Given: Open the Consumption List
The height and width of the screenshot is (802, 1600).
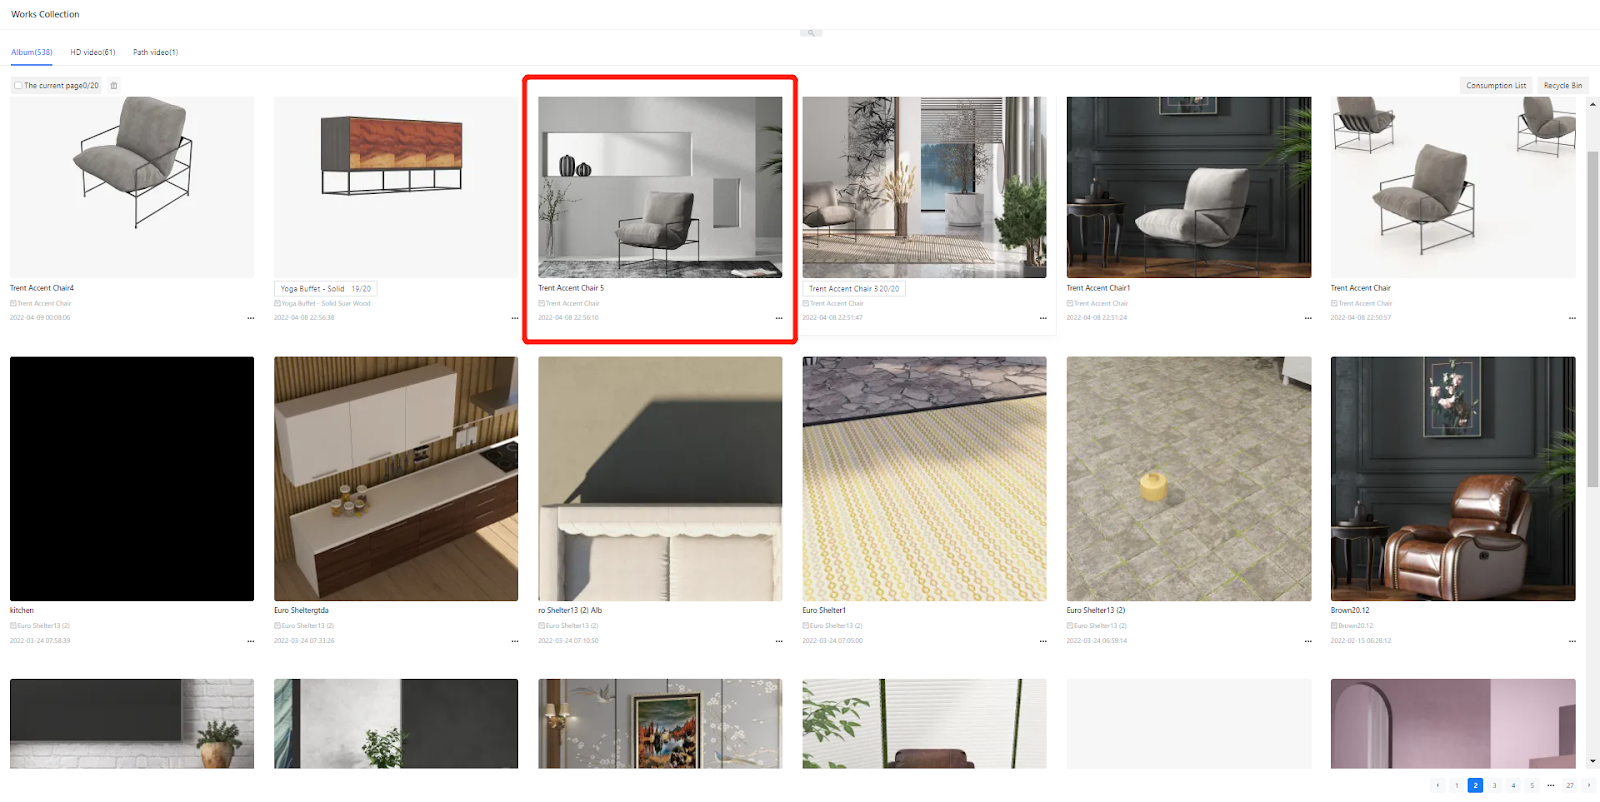Looking at the screenshot, I should coord(1496,86).
